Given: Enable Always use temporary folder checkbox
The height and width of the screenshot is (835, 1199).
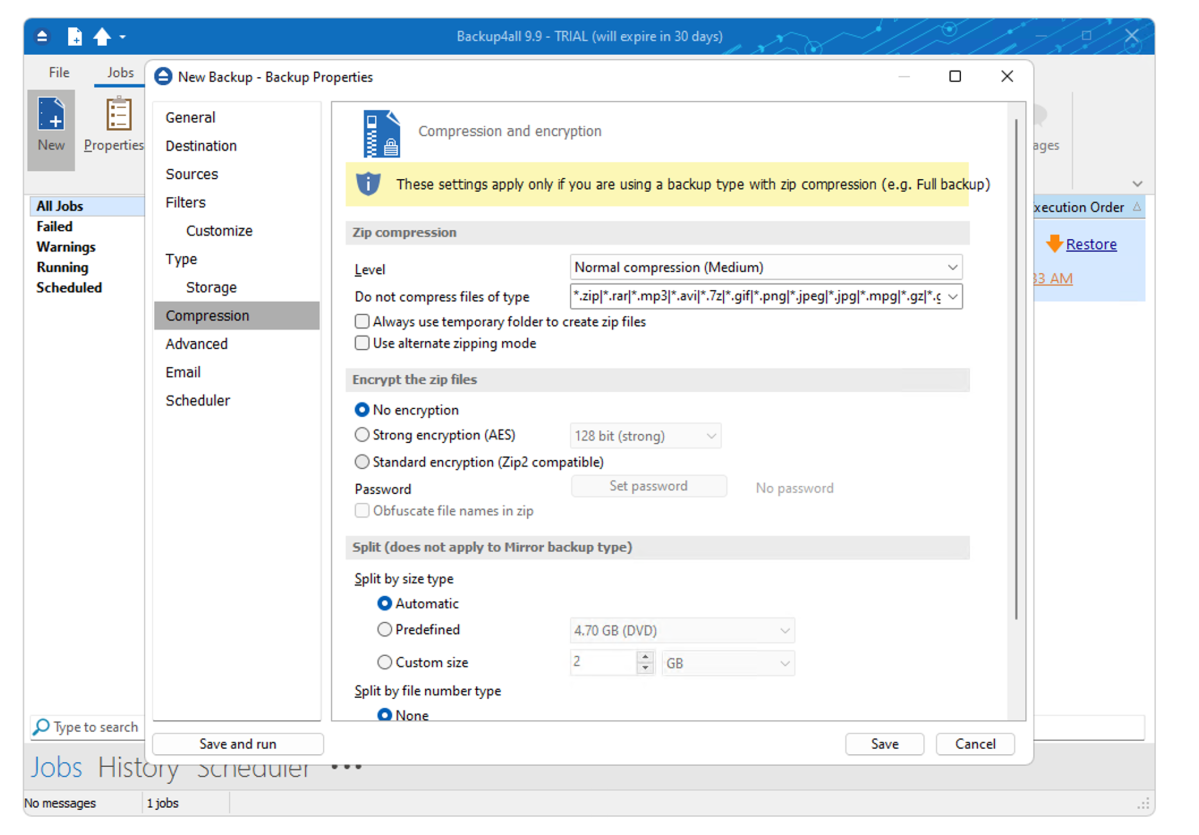Looking at the screenshot, I should 362,321.
